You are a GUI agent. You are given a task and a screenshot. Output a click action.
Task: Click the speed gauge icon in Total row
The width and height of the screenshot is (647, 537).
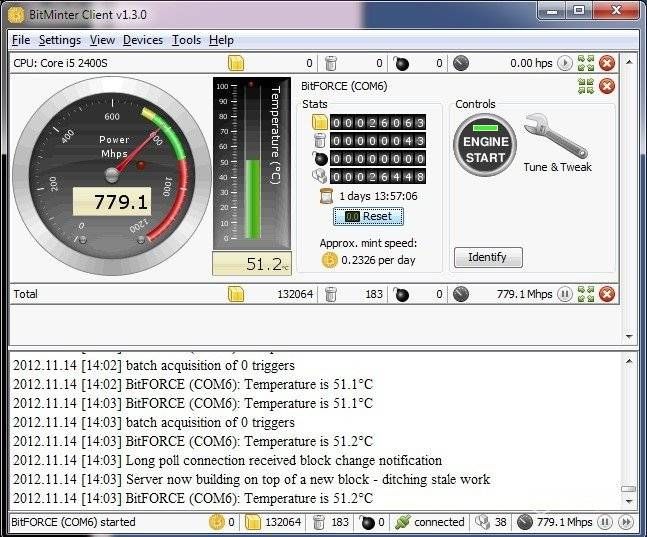point(461,294)
